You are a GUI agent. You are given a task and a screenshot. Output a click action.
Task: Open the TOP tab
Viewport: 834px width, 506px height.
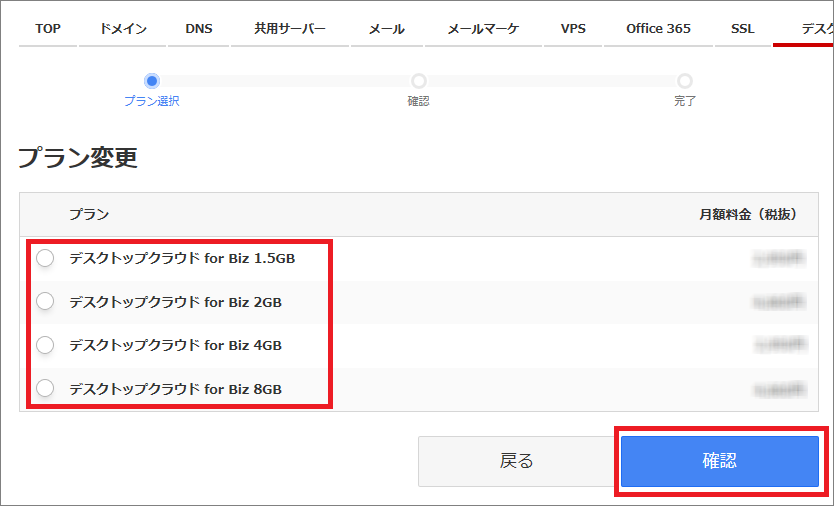click(x=48, y=29)
